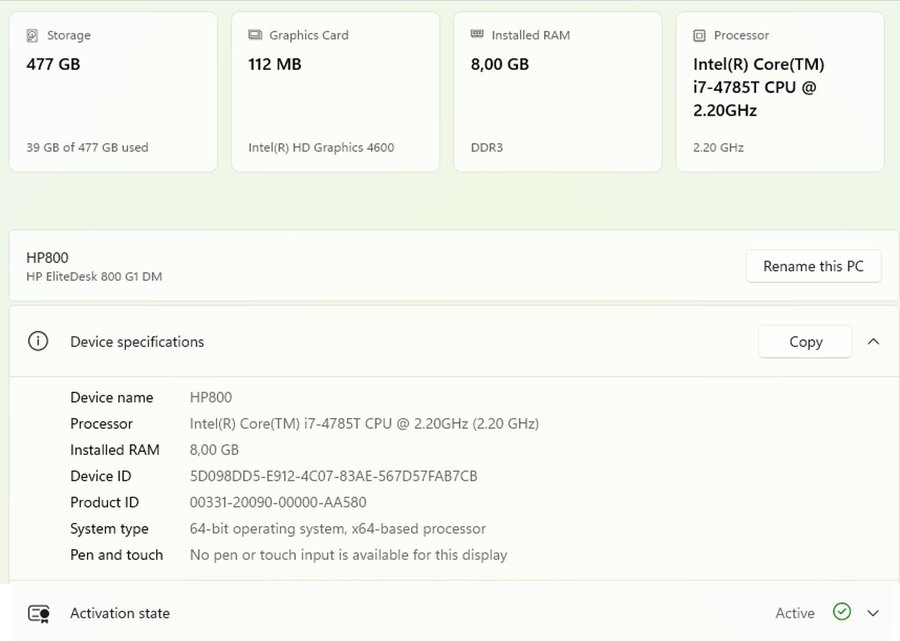Click the info icon beside Device specifications
The height and width of the screenshot is (641, 900).
pos(38,342)
